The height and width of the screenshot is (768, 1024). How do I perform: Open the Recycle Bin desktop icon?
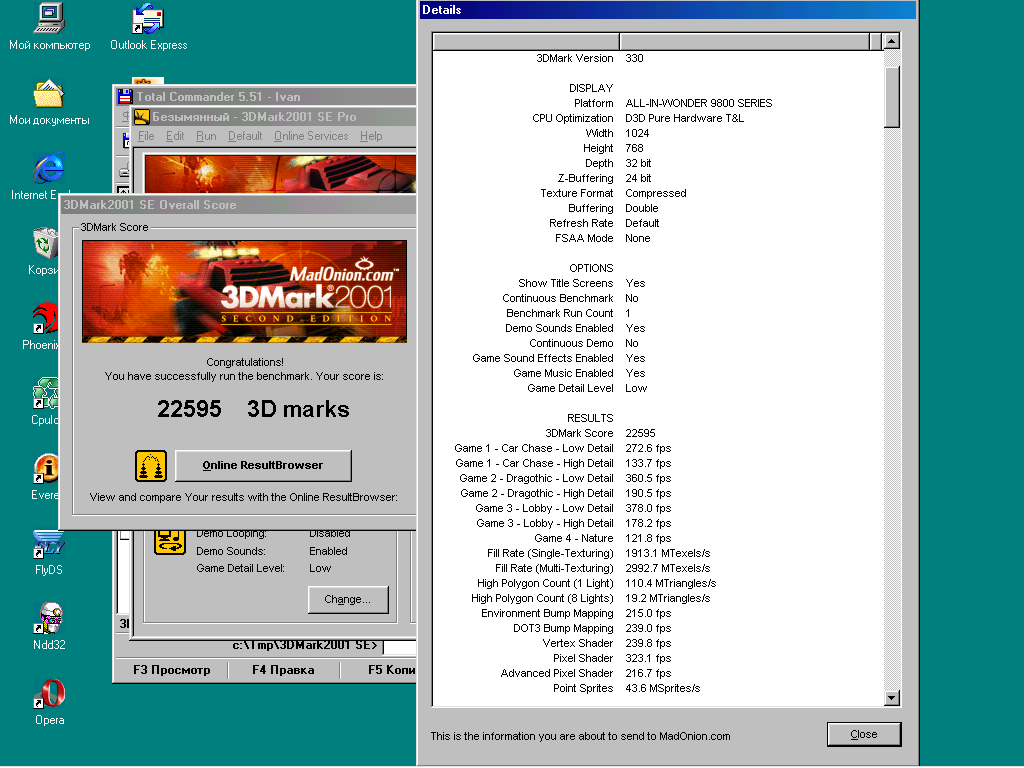coord(46,243)
